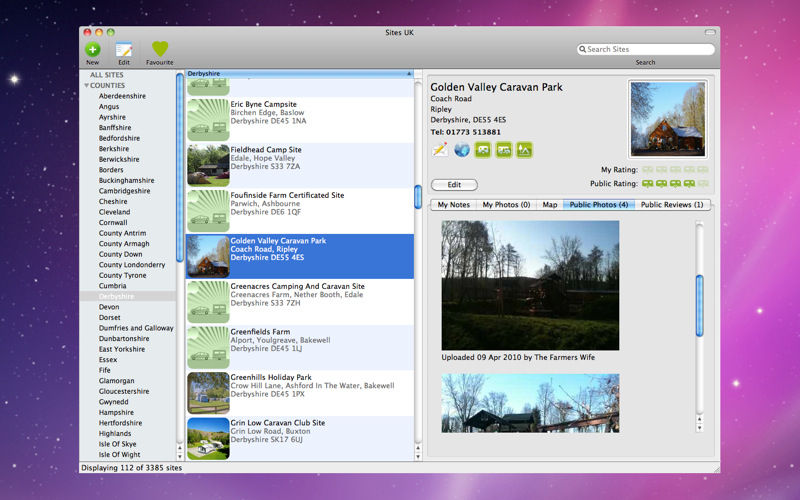Click the Derbyshire column header sort arrow
This screenshot has width=800, height=500.
click(x=409, y=74)
